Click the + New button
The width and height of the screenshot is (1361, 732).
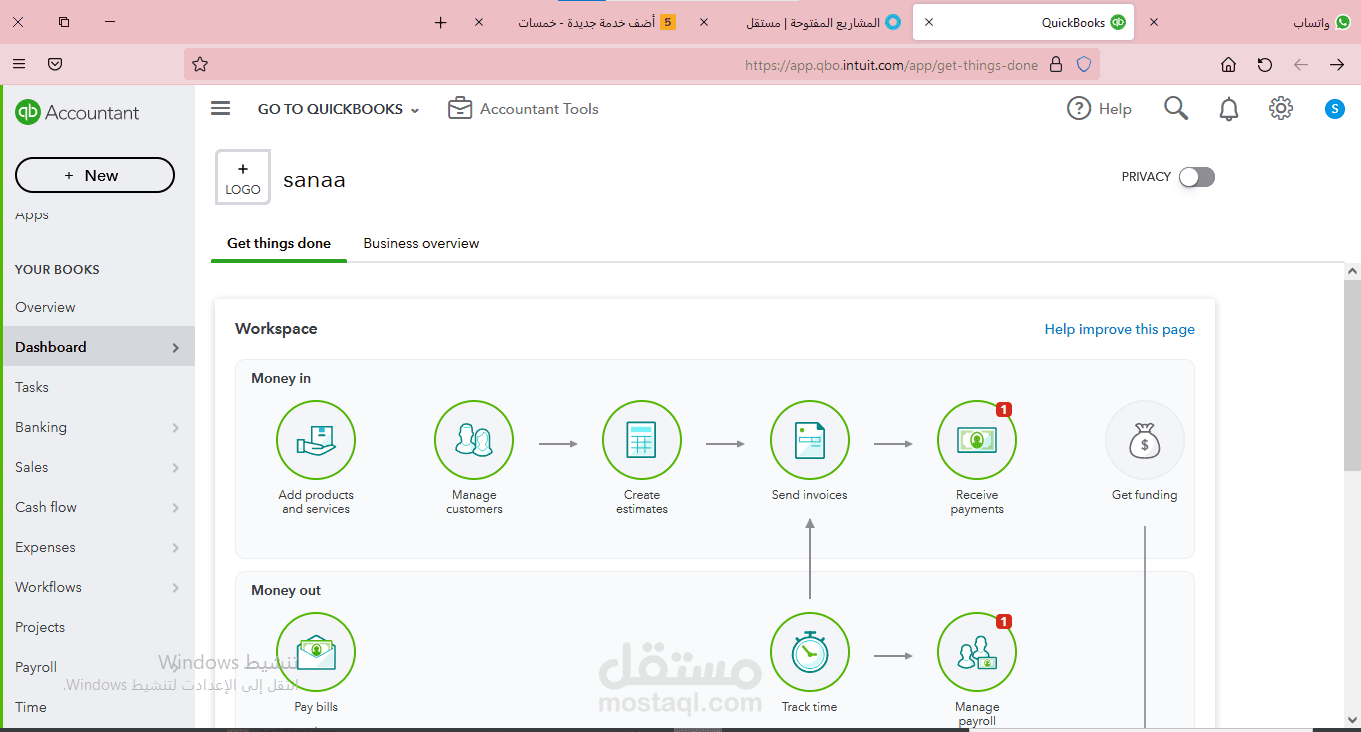[x=95, y=175]
